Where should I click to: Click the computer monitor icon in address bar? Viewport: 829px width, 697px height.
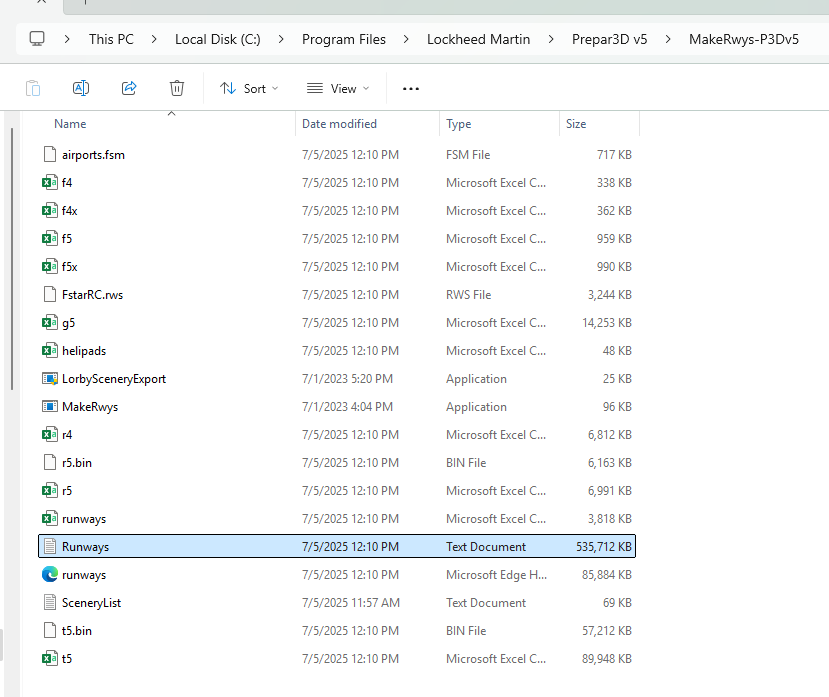tap(37, 39)
